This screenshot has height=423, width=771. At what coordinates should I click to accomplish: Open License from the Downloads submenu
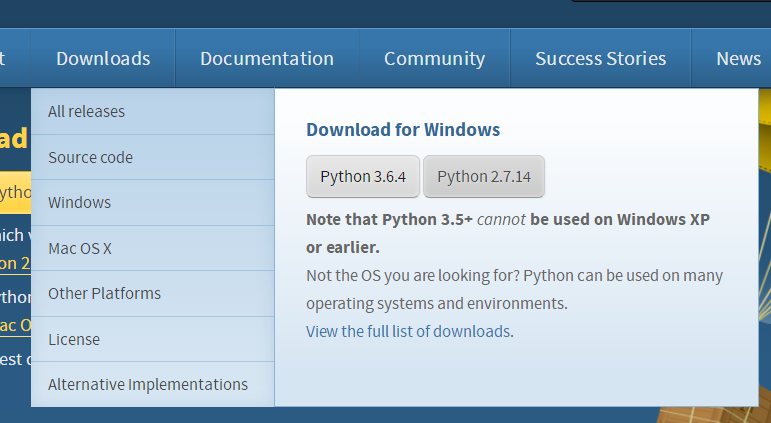click(152, 339)
